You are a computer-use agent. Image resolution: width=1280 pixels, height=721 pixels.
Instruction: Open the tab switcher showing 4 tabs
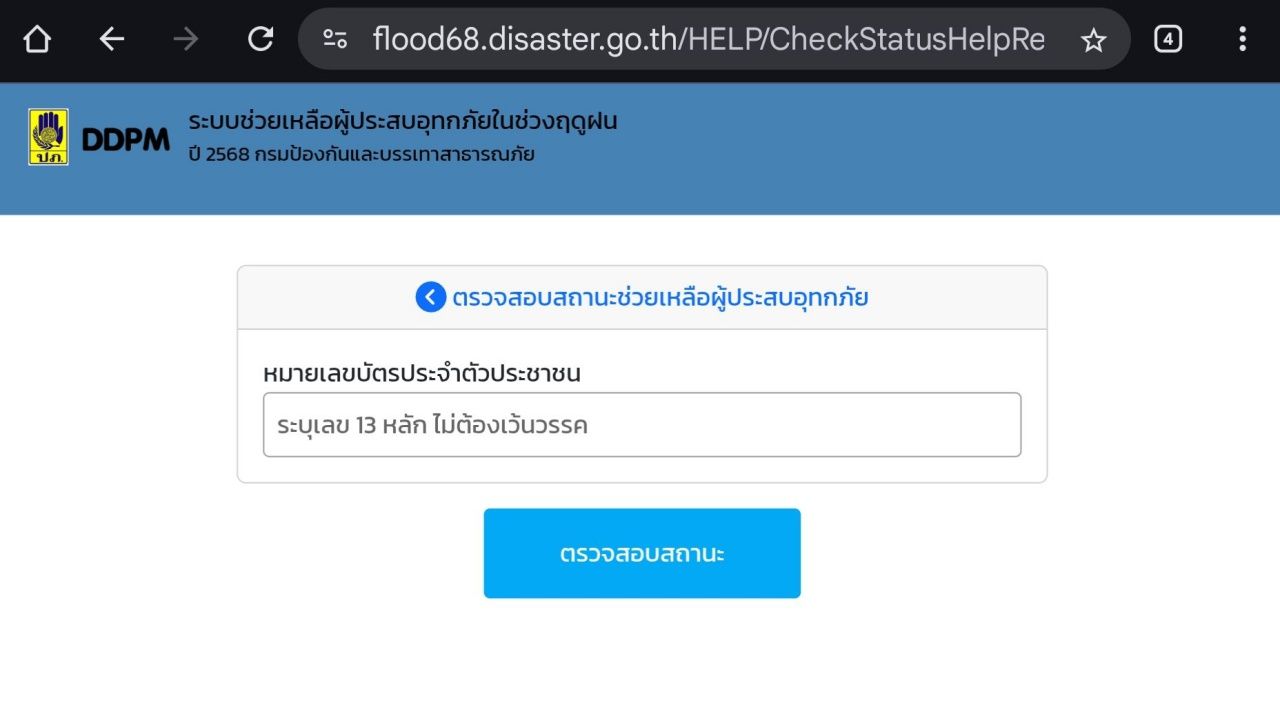[1168, 40]
